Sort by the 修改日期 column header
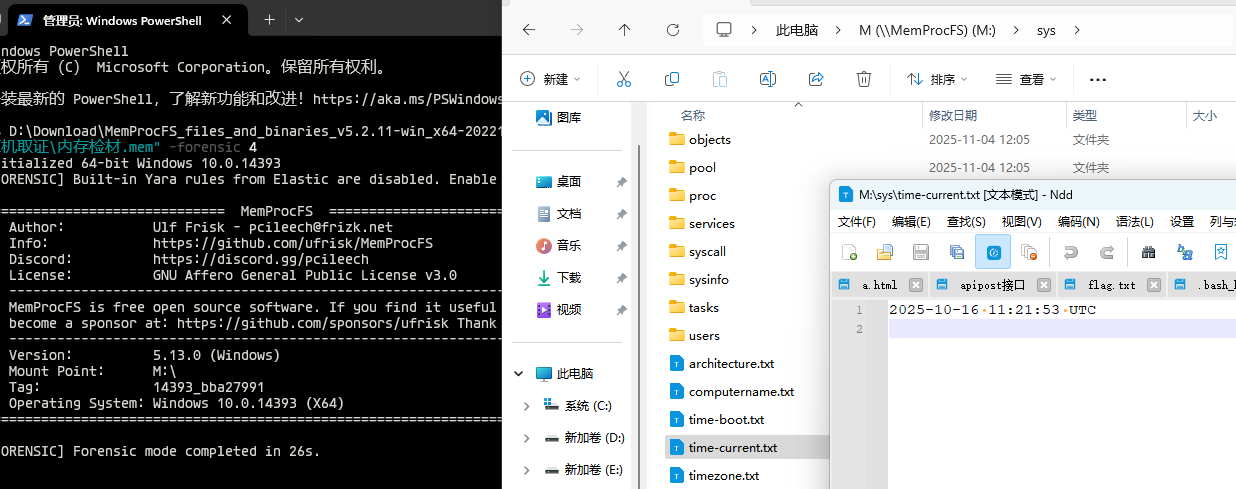This screenshot has height=489, width=1236. click(x=952, y=116)
